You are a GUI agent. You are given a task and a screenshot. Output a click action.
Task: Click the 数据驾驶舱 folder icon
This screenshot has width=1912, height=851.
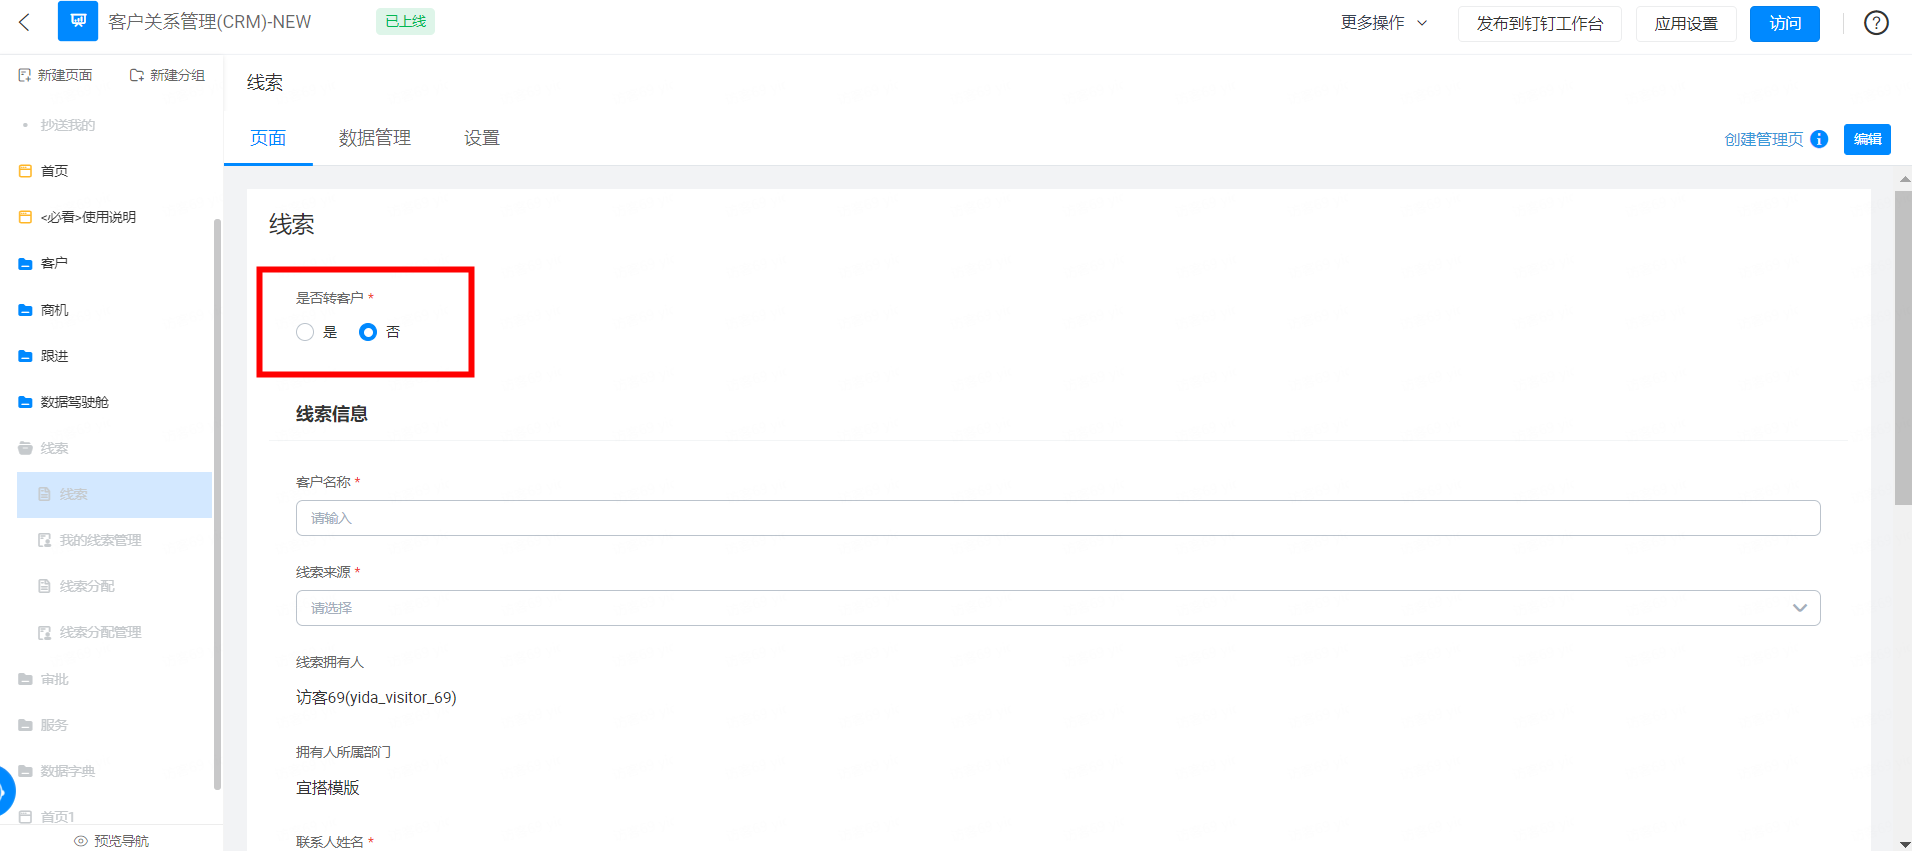click(26, 402)
